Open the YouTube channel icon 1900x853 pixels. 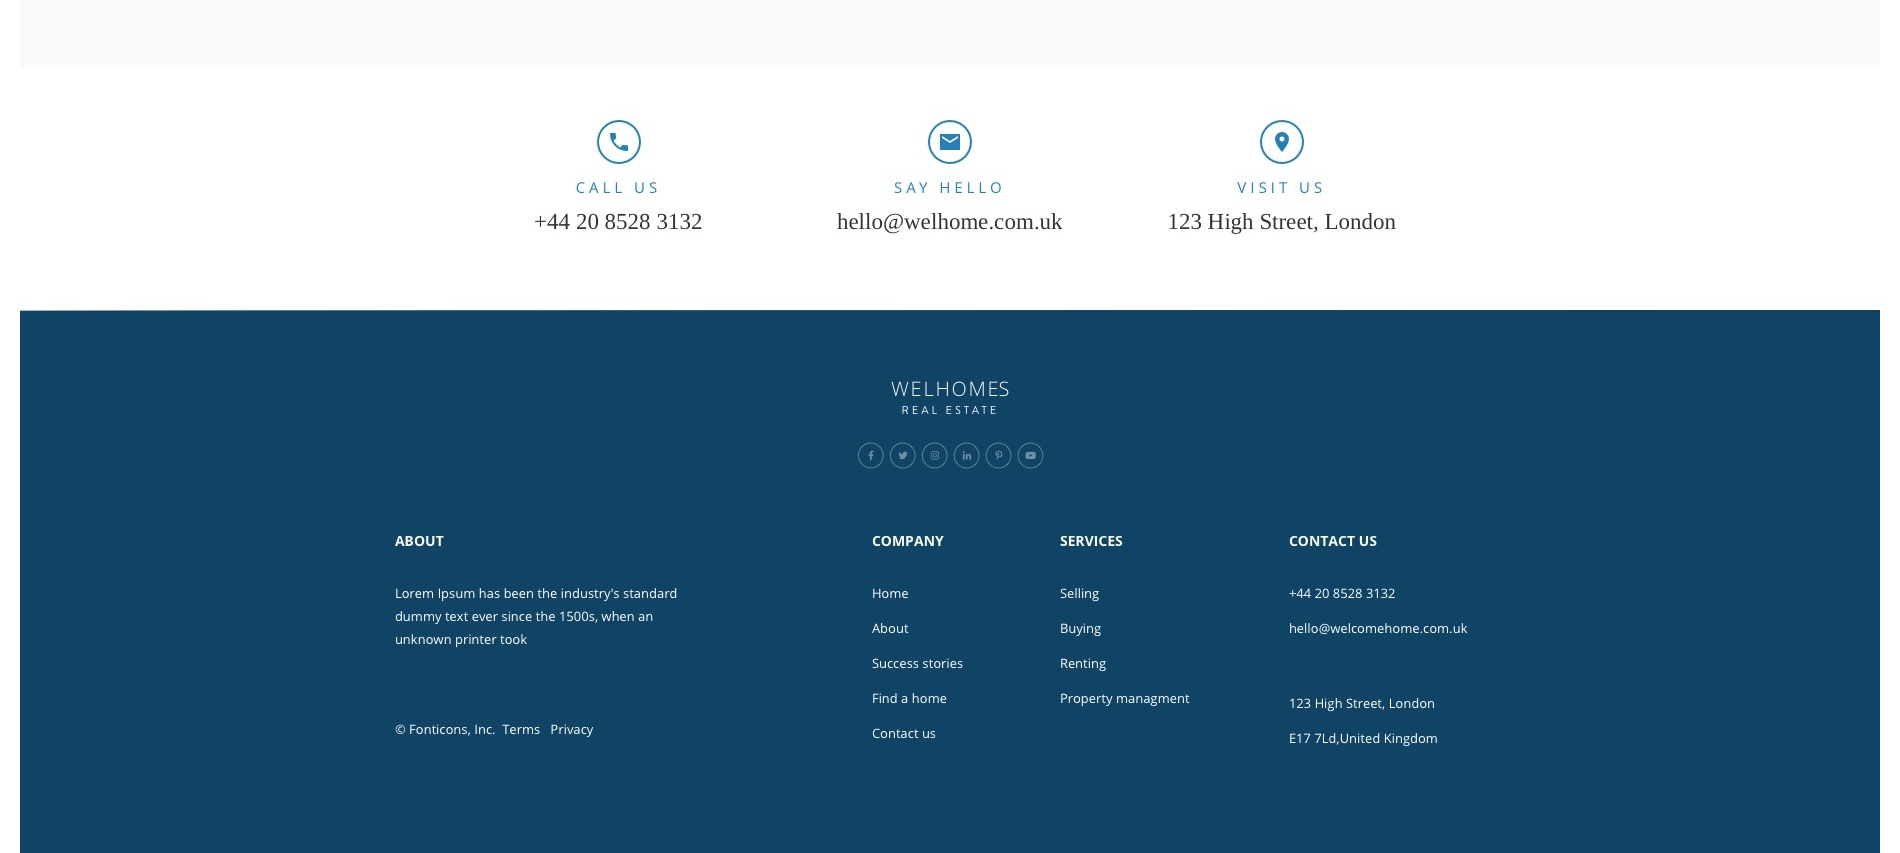tap(1030, 456)
